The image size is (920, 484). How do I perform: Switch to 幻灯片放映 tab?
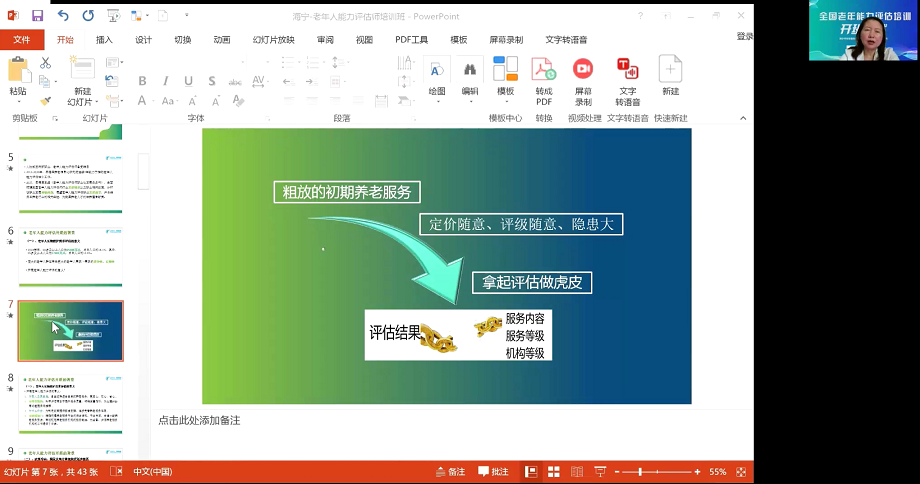point(273,40)
